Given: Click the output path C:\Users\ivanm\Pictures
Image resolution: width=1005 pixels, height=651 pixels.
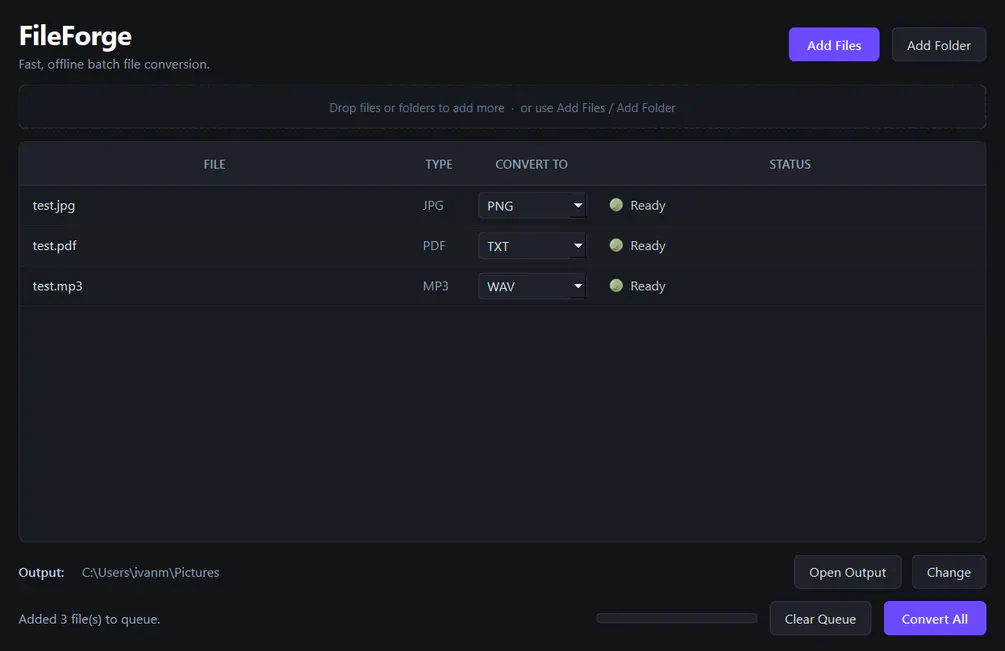Looking at the screenshot, I should (151, 572).
